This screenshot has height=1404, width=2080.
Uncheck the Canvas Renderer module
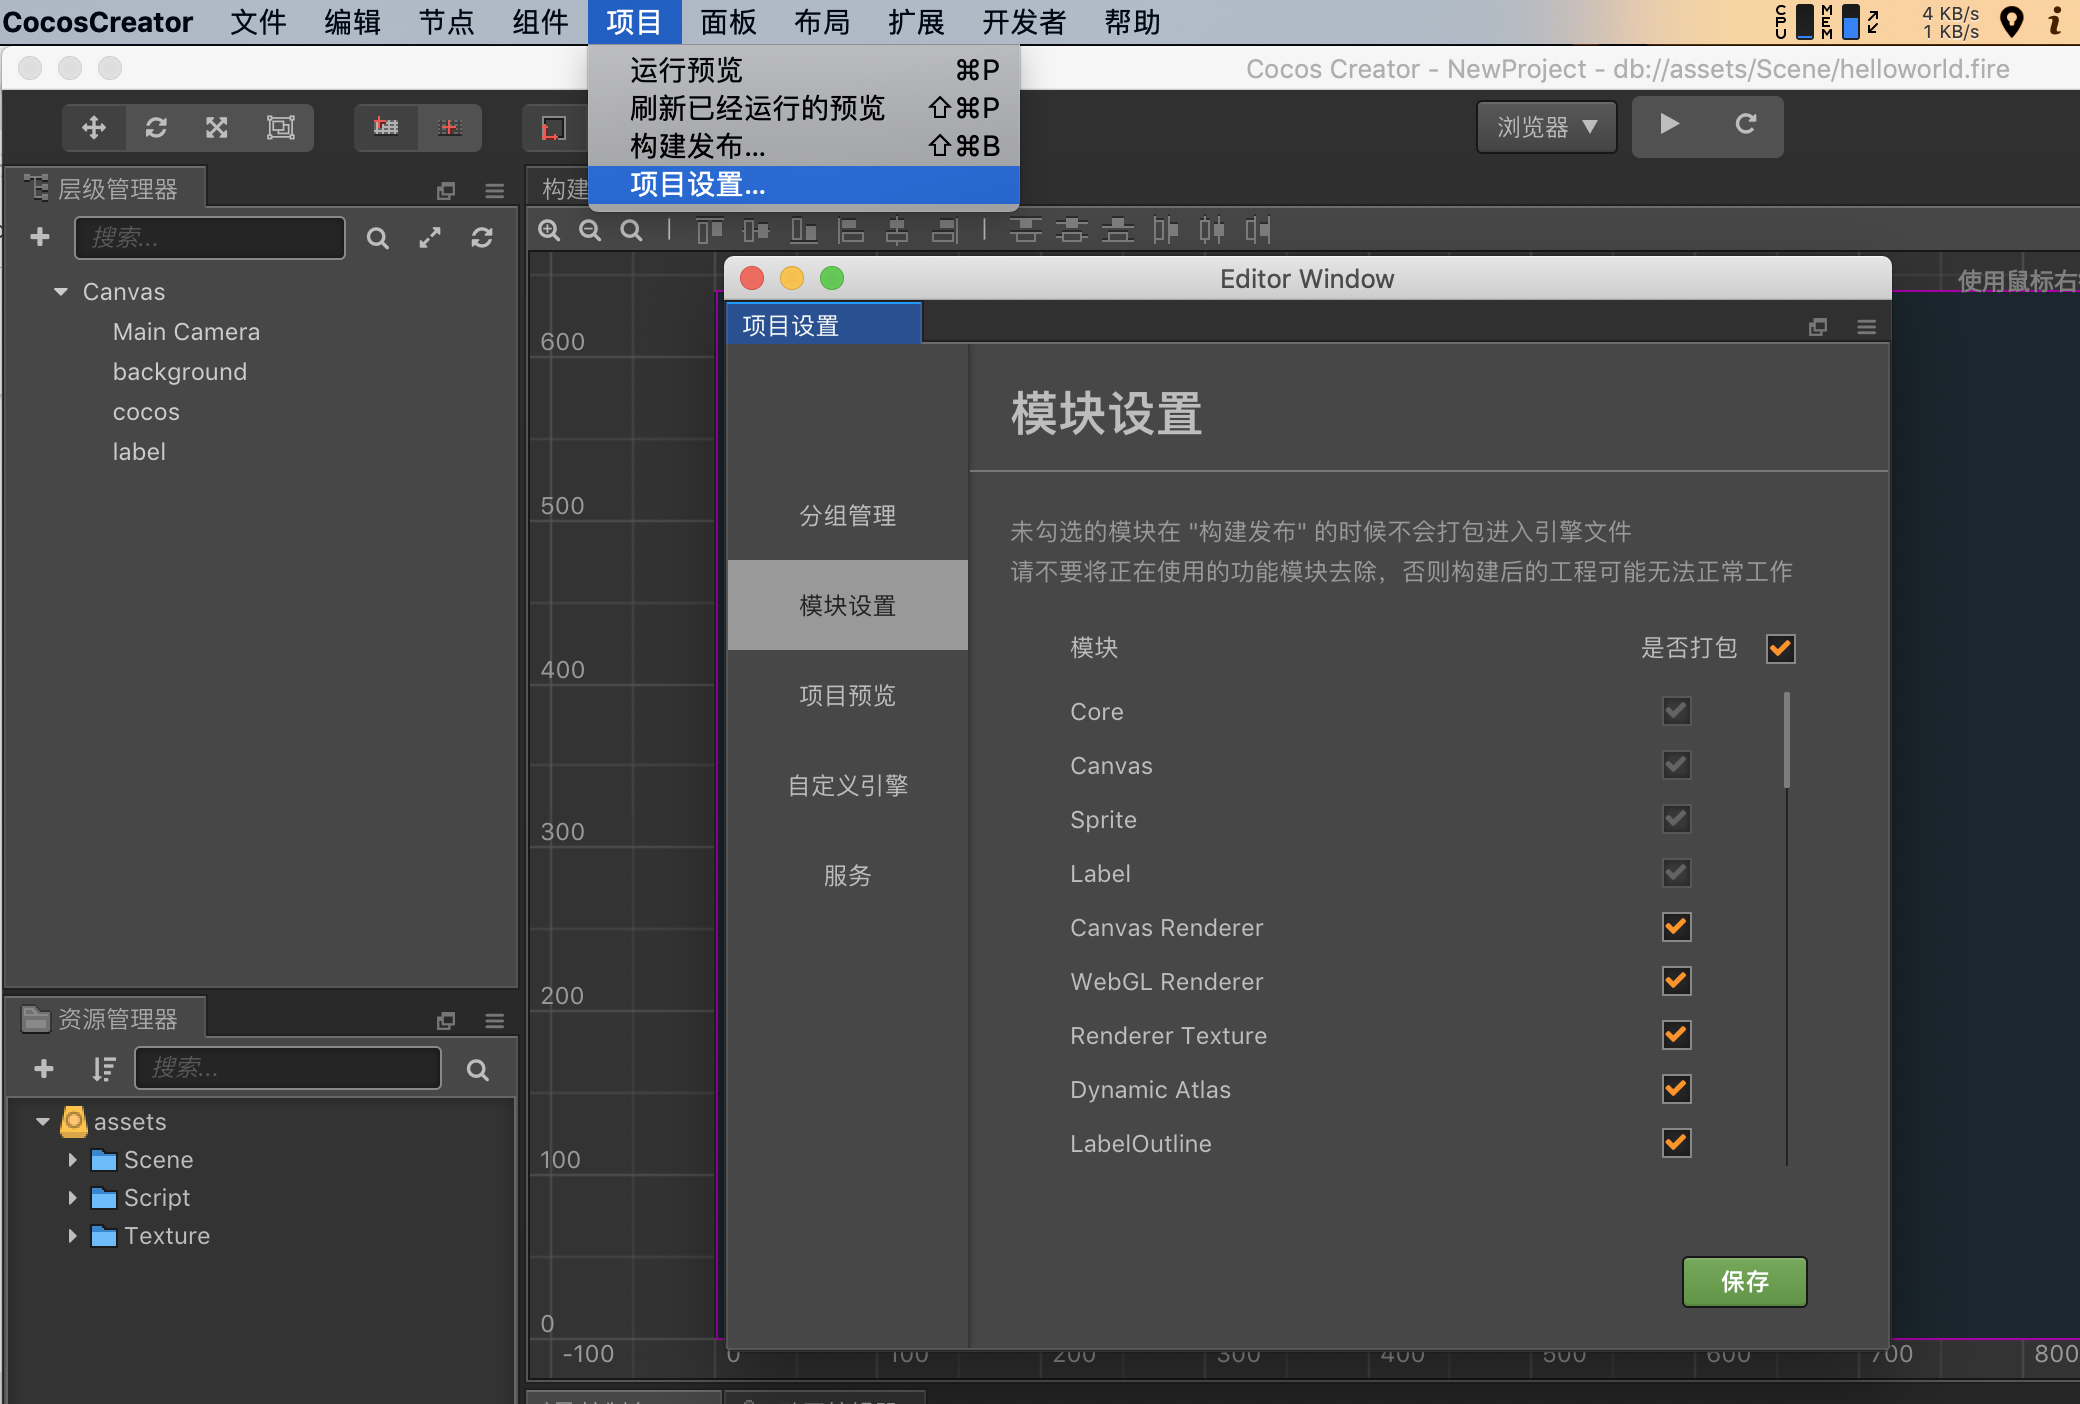1676,927
